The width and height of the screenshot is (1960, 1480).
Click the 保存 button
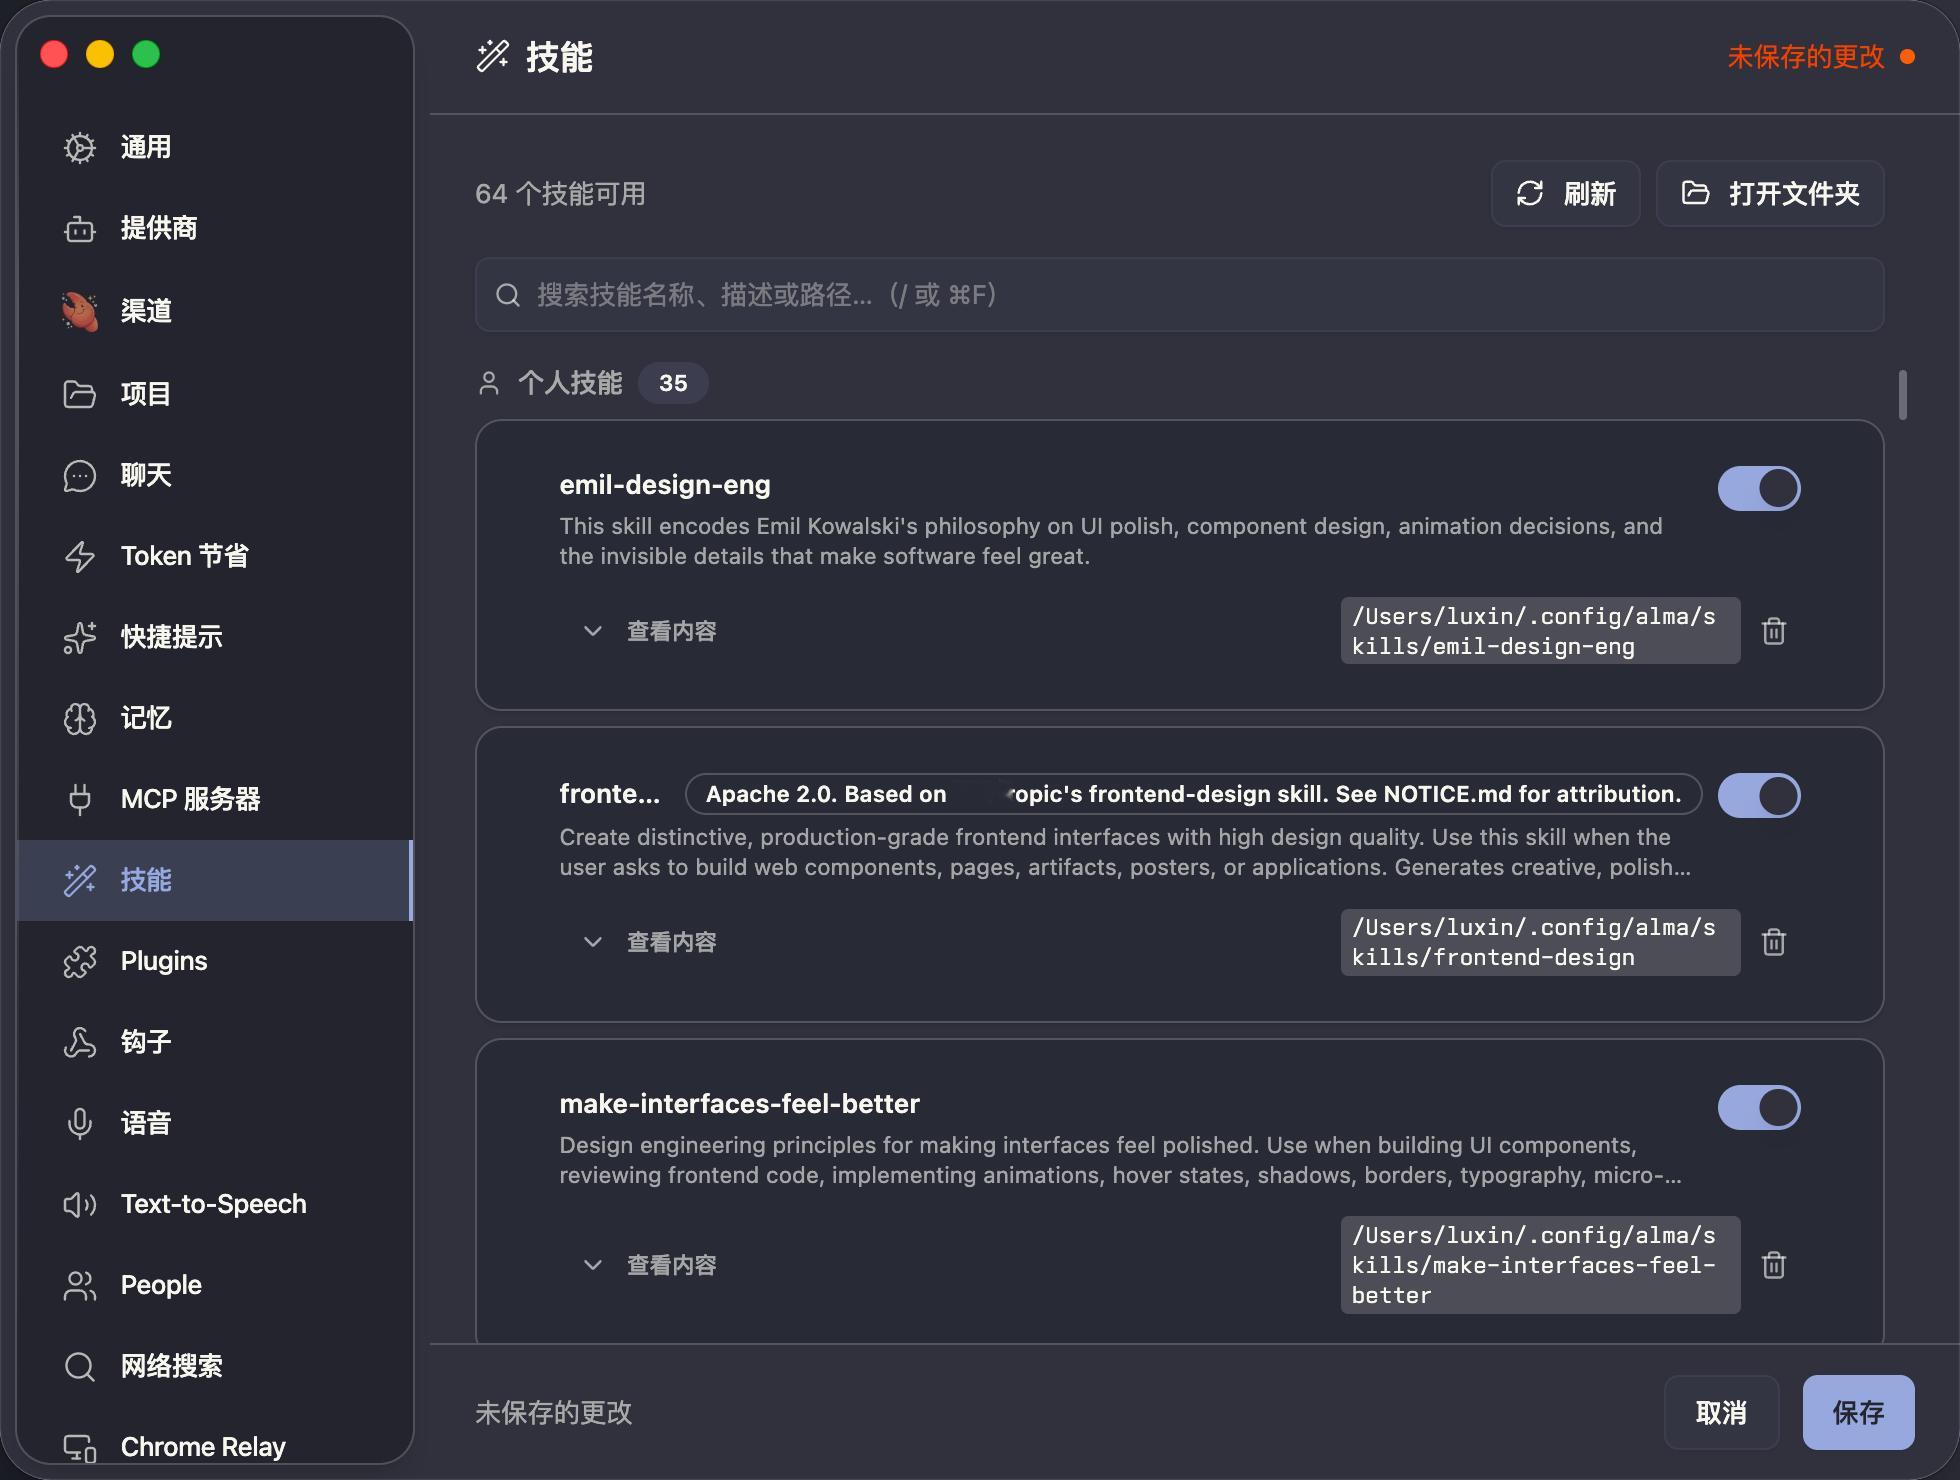pyautogui.click(x=1857, y=1412)
